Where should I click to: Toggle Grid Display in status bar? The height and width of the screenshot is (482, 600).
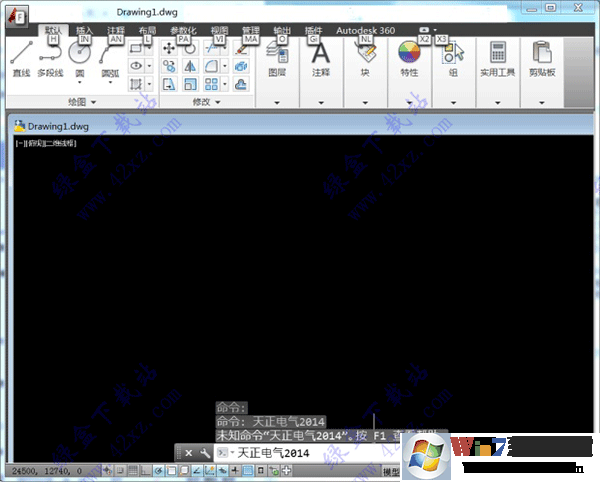(133, 471)
